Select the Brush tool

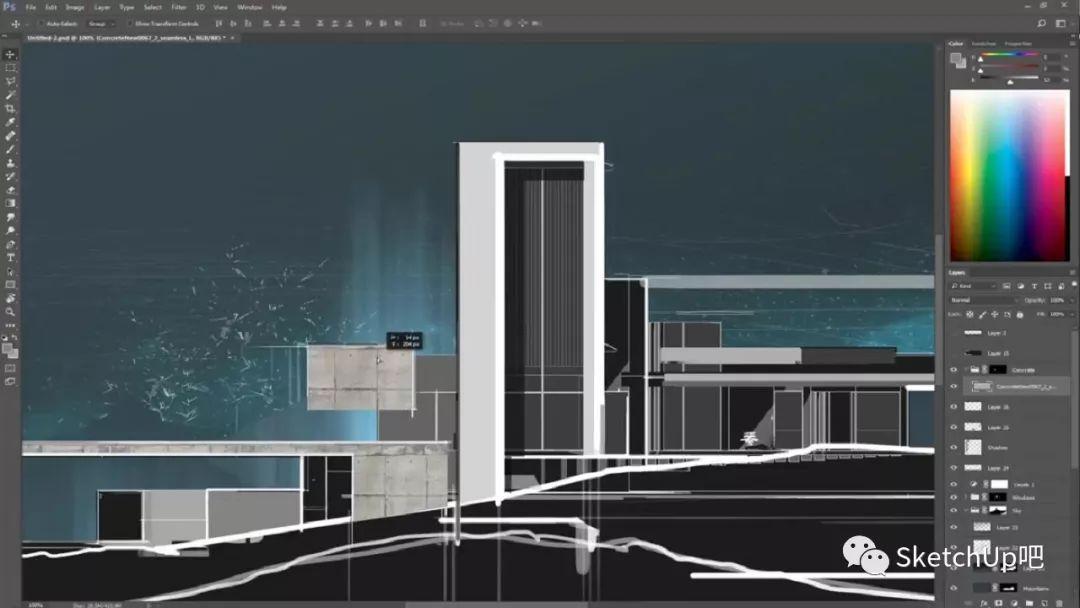(x=10, y=149)
